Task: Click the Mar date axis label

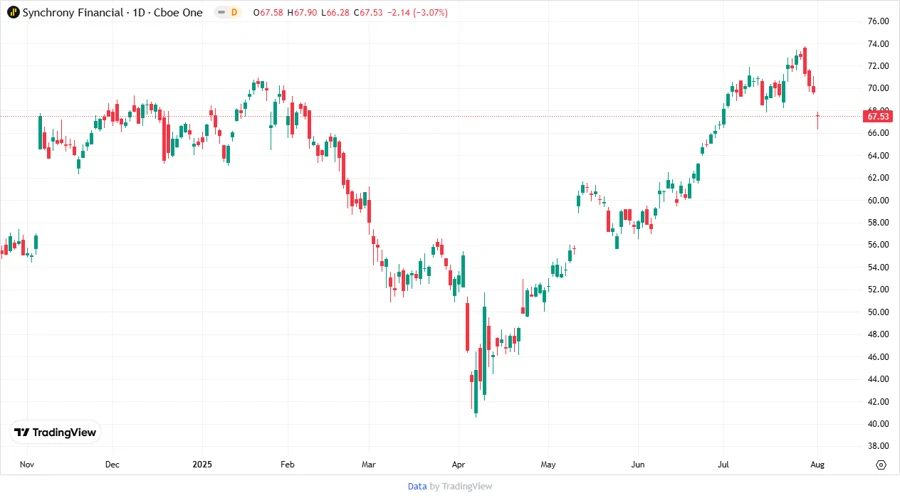Action: pos(368,464)
